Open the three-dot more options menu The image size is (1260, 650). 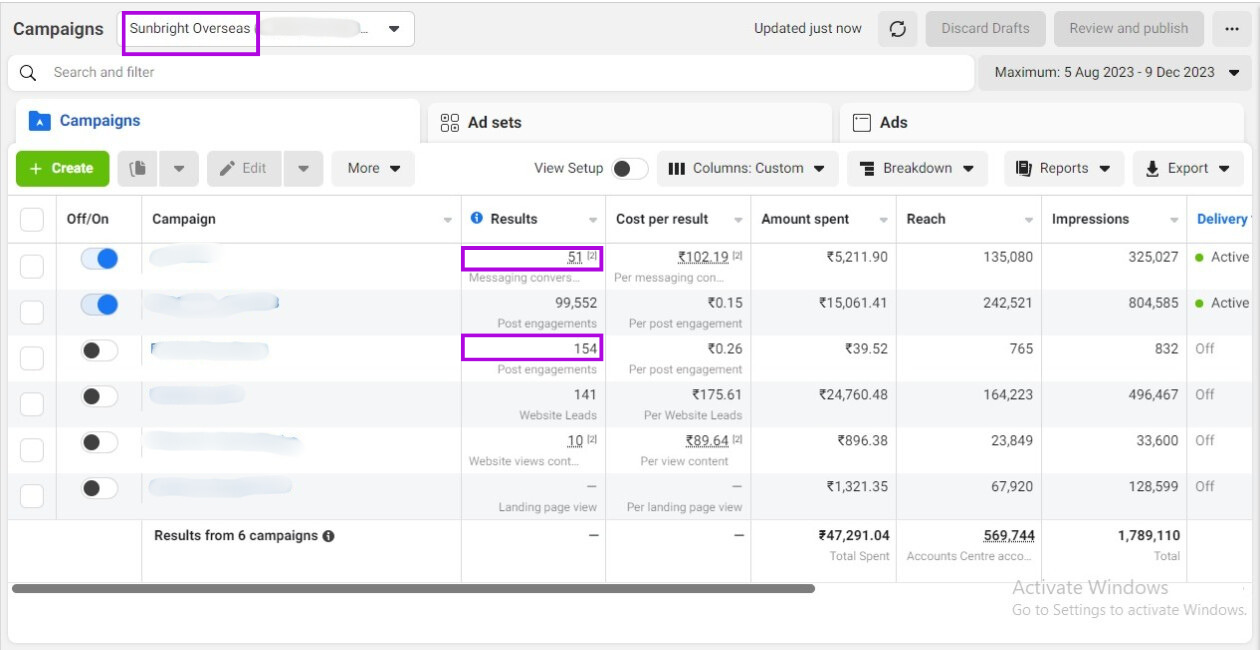[x=1231, y=29]
